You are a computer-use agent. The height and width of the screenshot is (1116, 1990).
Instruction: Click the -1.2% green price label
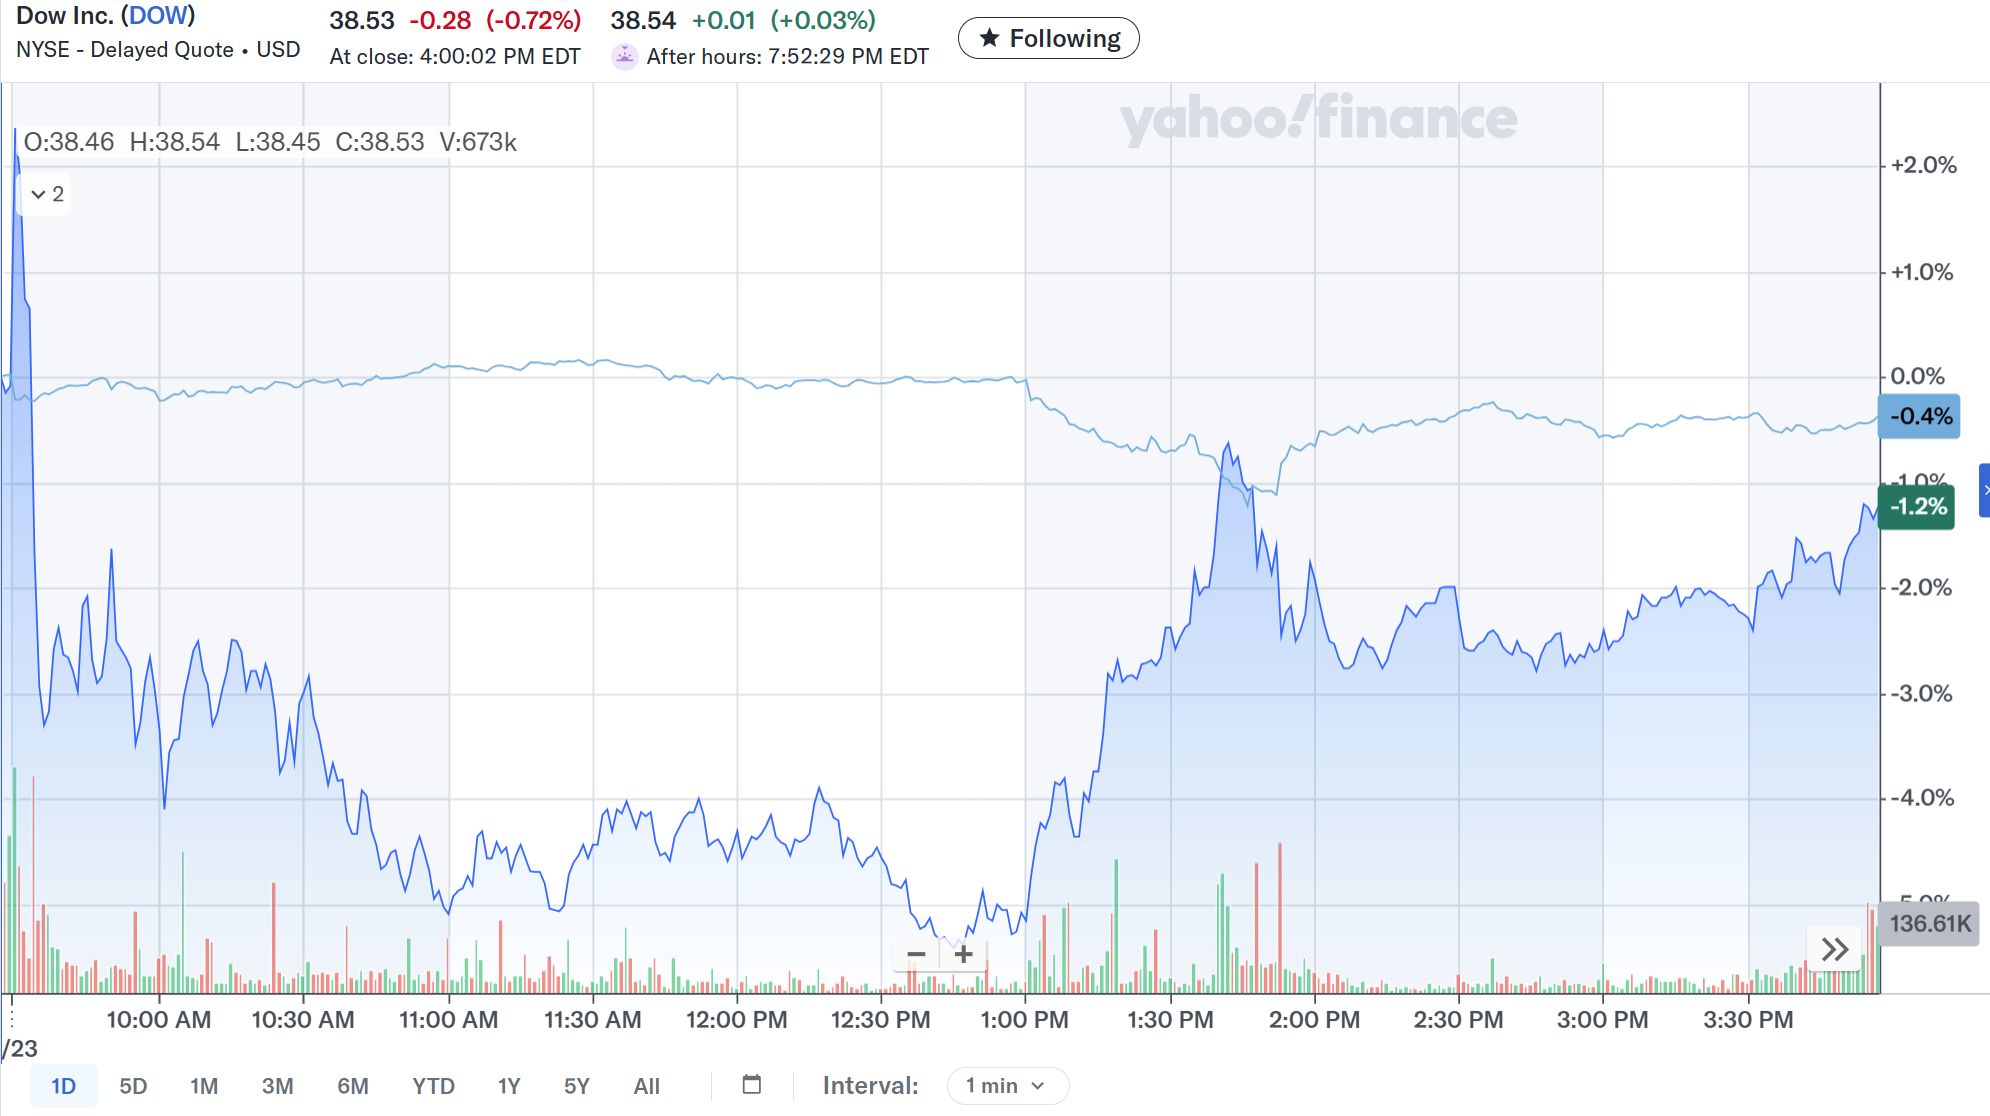click(x=1917, y=507)
